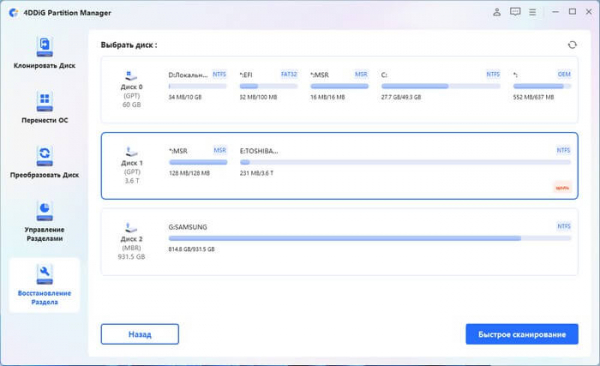Image resolution: width=600 pixels, height=366 pixels.
Task: Click the Диск 1 drive icon
Action: click(x=131, y=151)
